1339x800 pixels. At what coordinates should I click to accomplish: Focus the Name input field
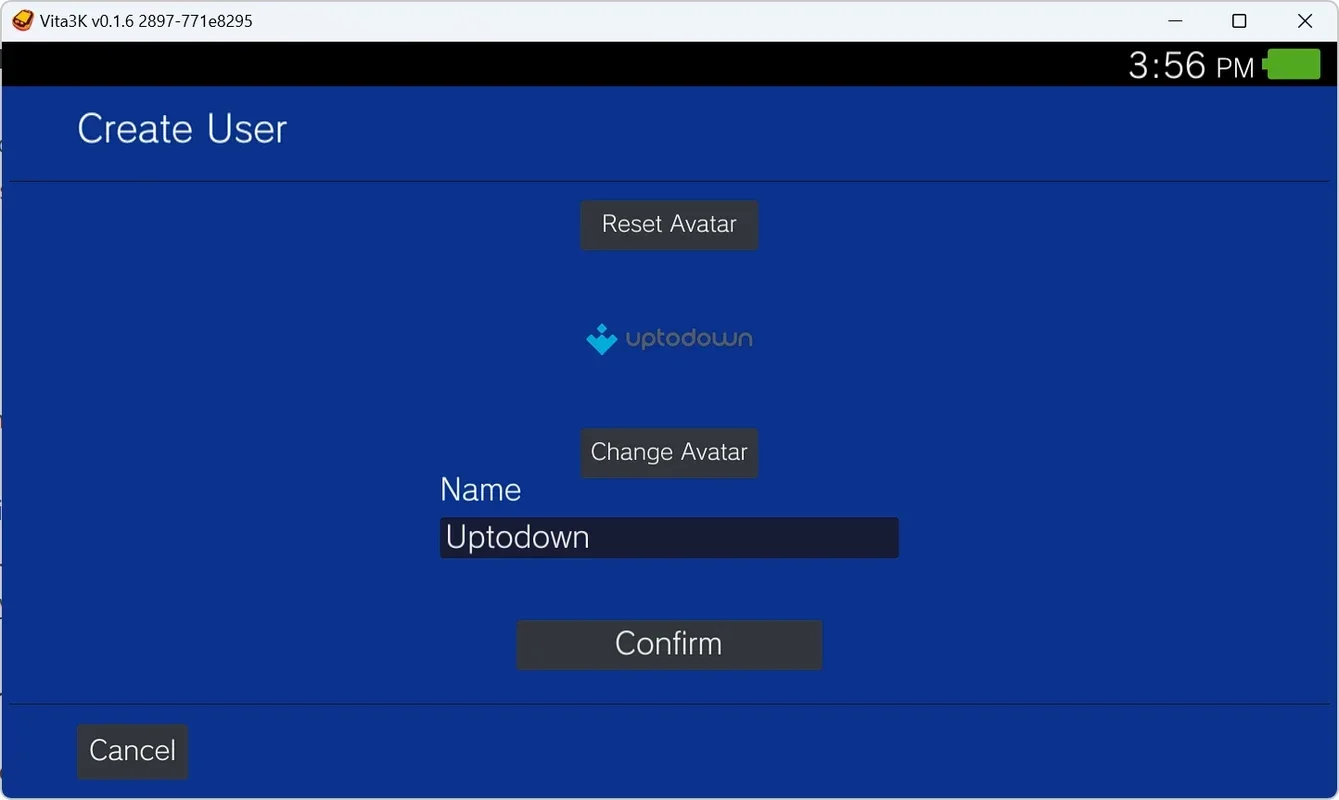(x=669, y=537)
